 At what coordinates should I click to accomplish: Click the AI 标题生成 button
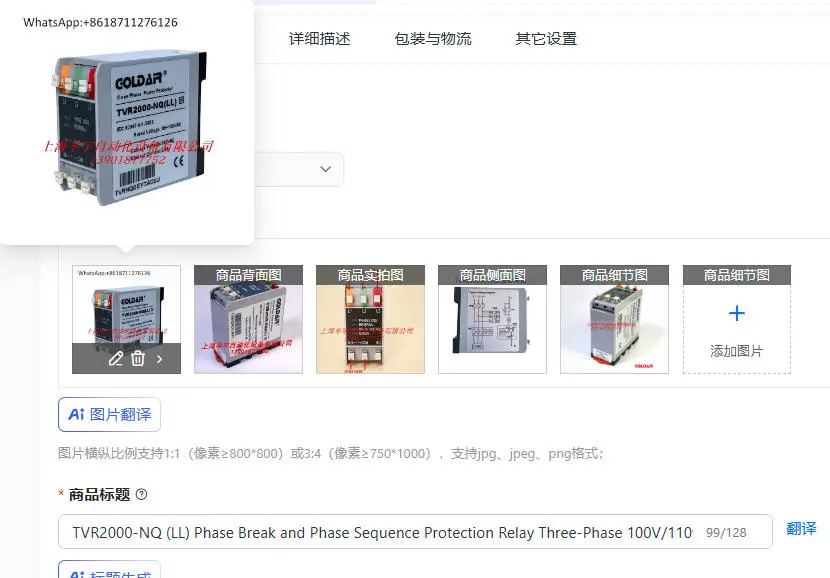(x=110, y=570)
